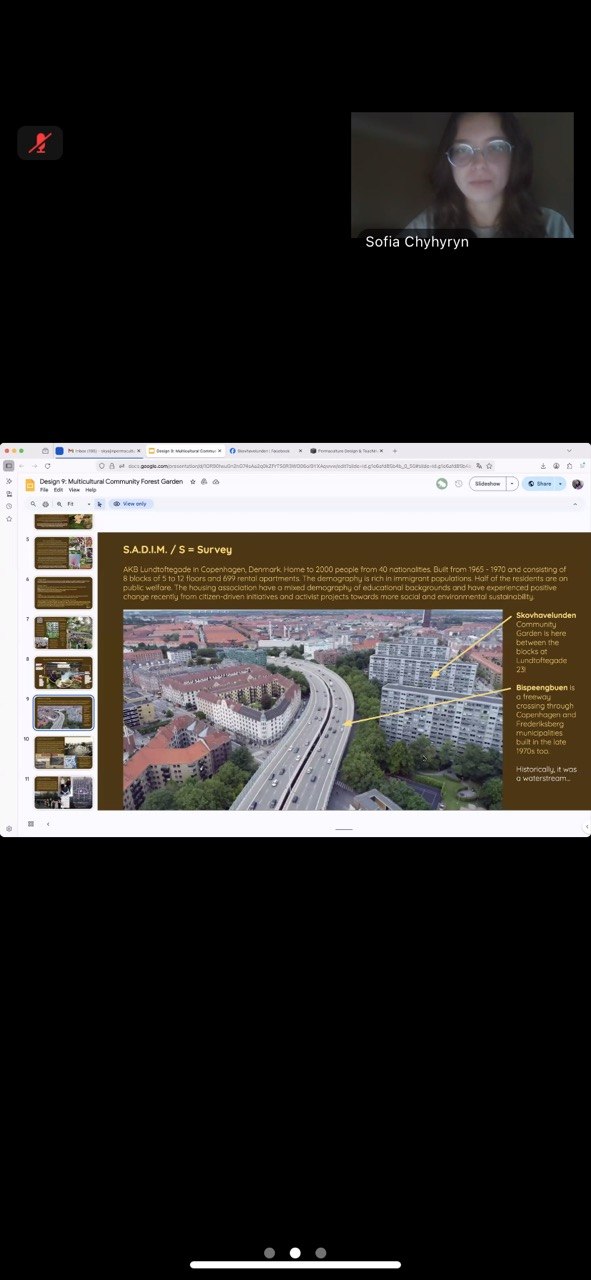This screenshot has height=1280, width=591.
Task: Select the cursor pointer tool
Action: [100, 504]
